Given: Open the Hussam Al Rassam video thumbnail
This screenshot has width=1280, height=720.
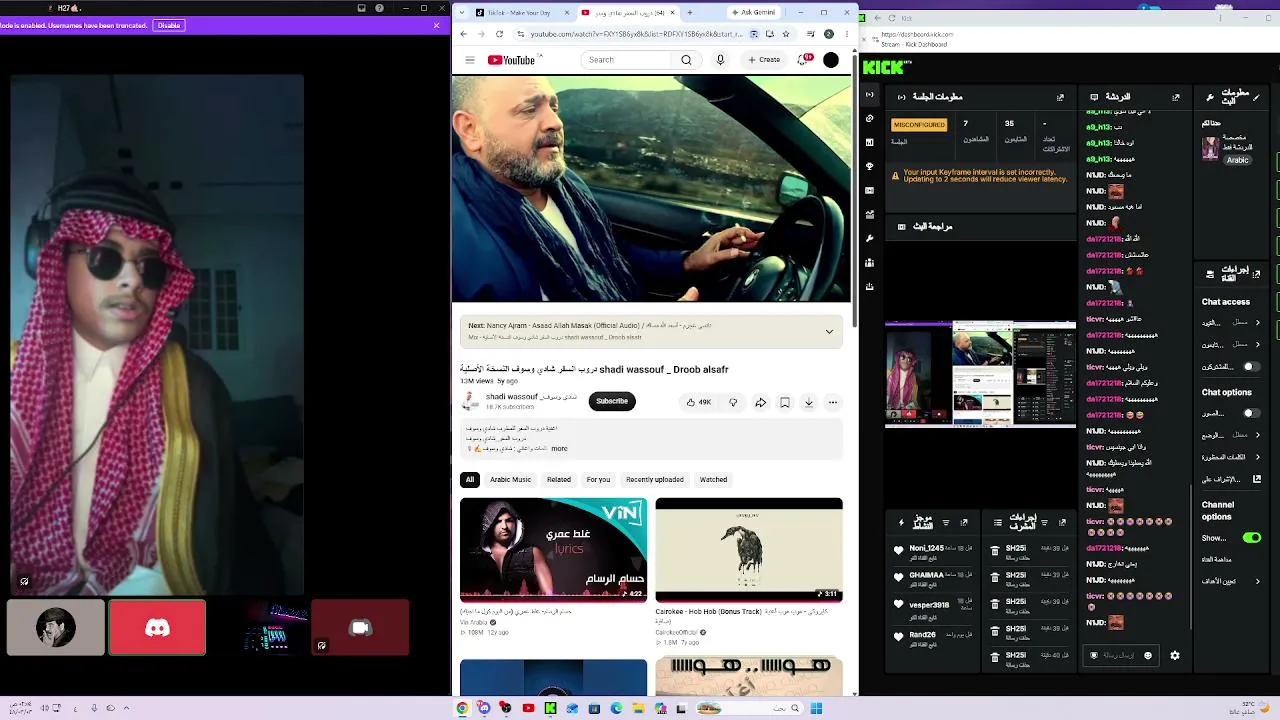Looking at the screenshot, I should pyautogui.click(x=553, y=550).
